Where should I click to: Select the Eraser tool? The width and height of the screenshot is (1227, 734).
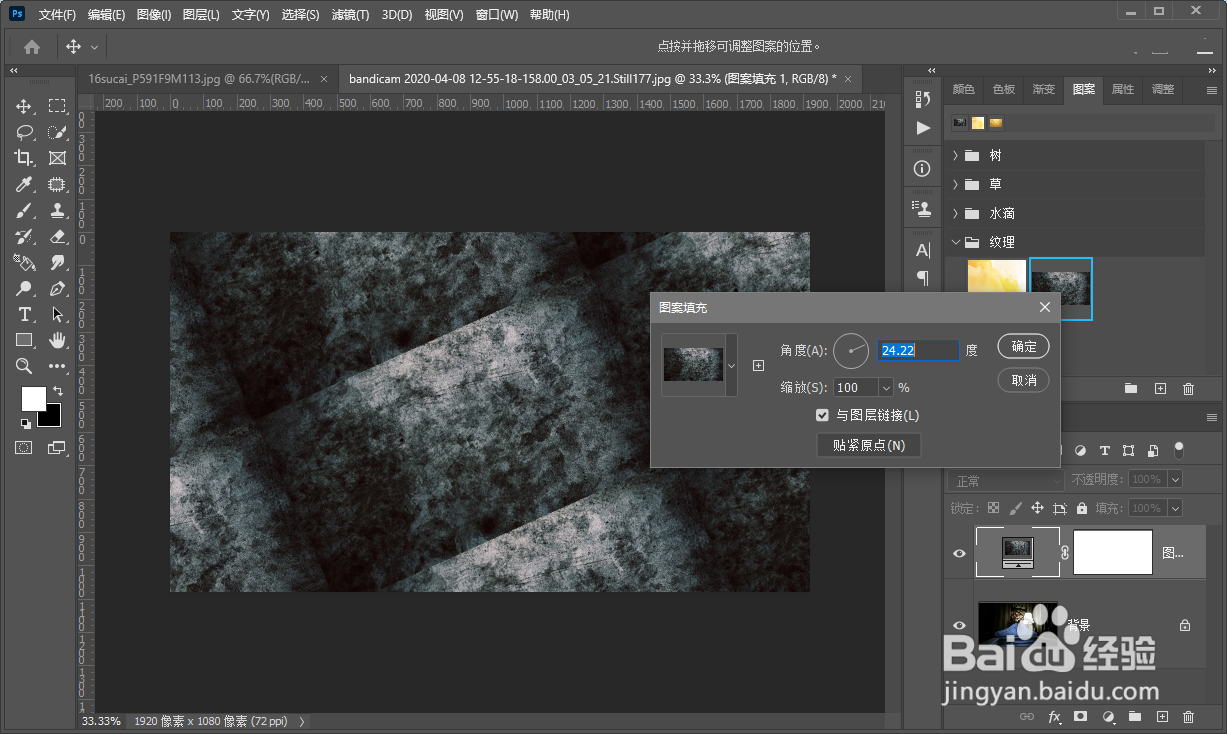tap(58, 236)
